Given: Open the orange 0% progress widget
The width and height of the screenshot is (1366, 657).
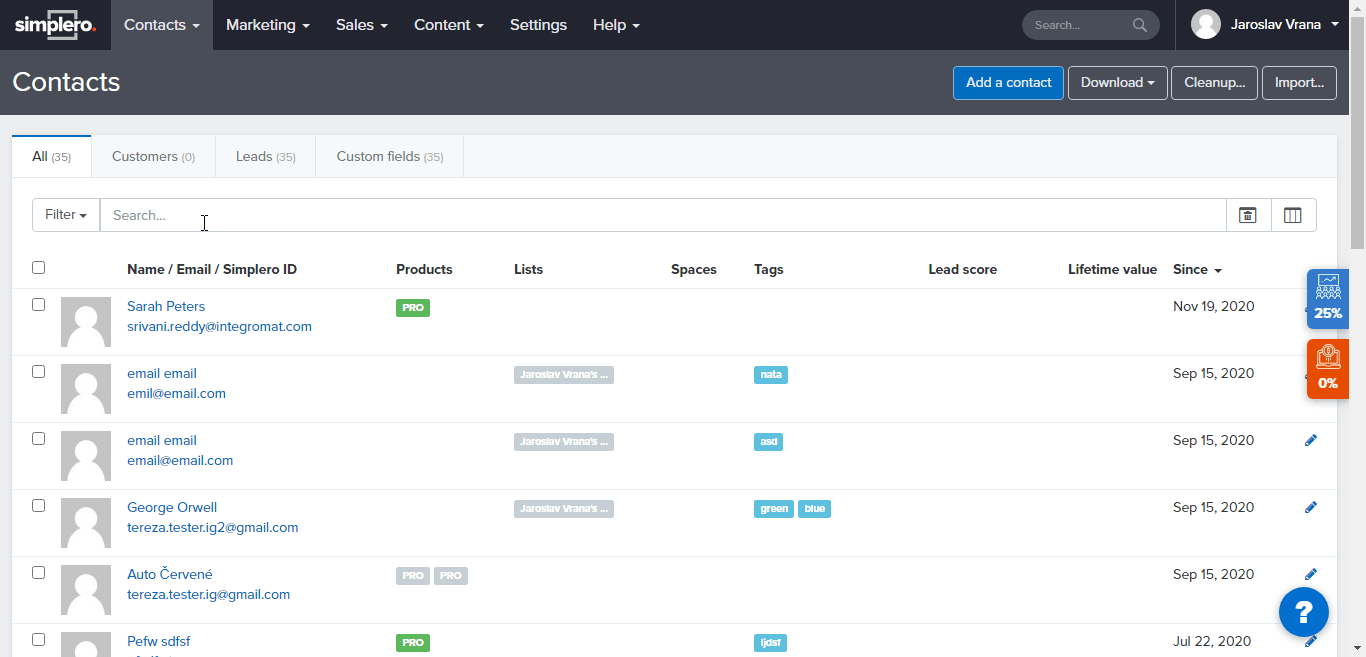Looking at the screenshot, I should [x=1328, y=369].
